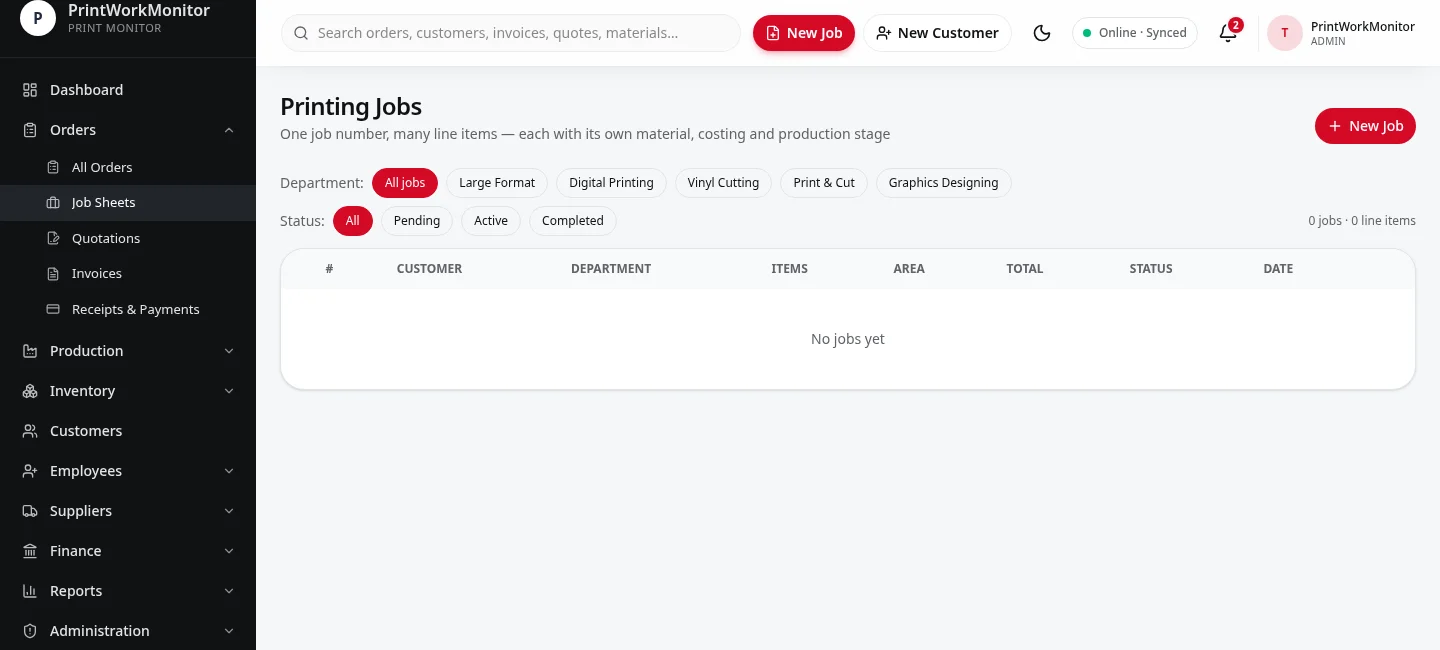Click the Production factory icon
1440x650 pixels.
tap(30, 351)
